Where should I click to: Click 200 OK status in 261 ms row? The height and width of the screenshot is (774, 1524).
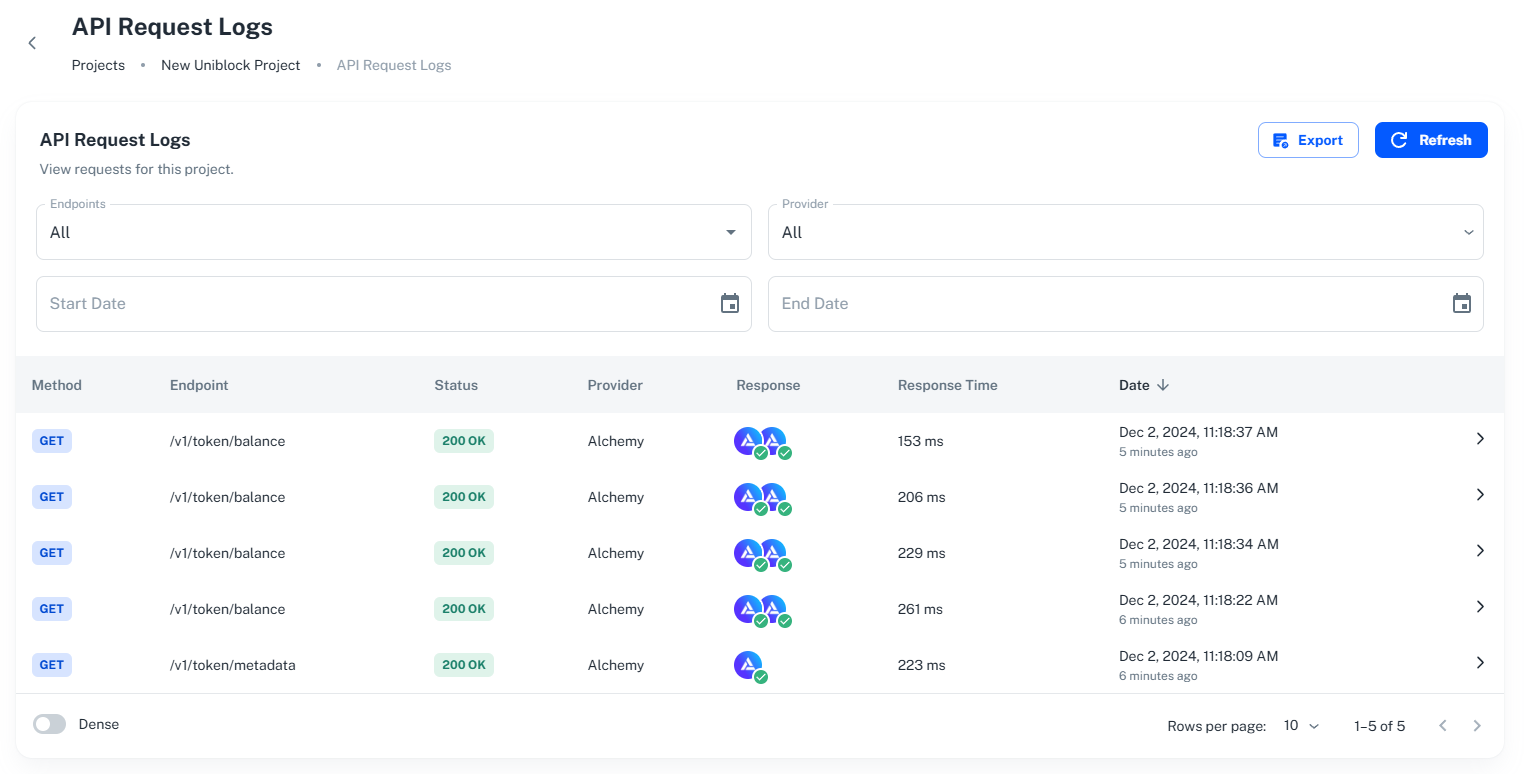point(464,609)
